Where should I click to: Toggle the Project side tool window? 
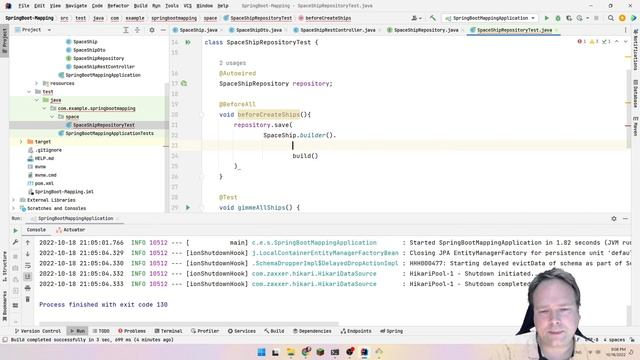point(4,40)
